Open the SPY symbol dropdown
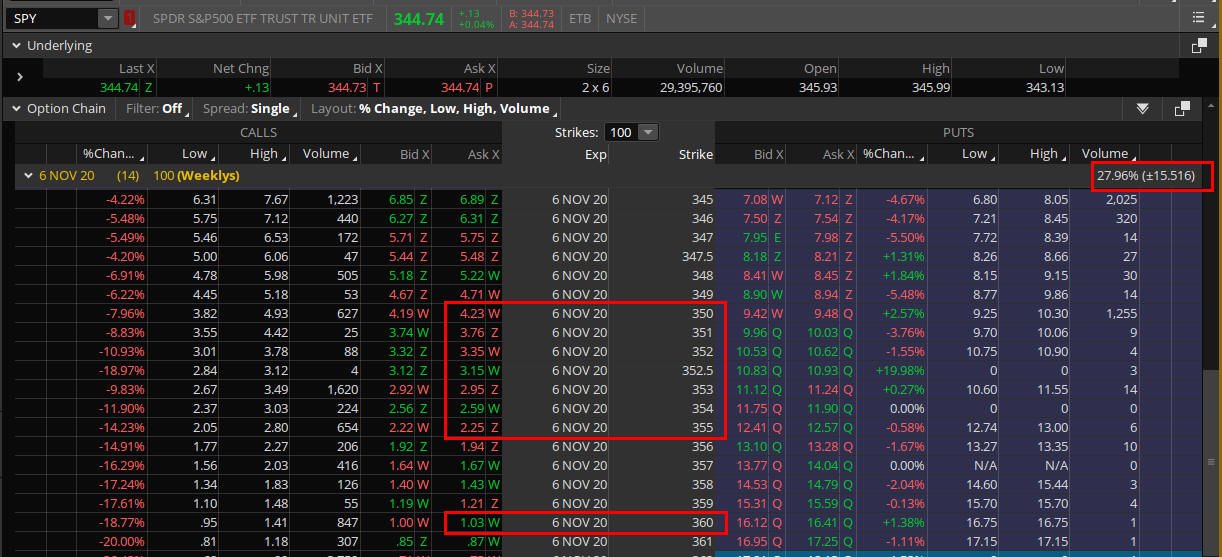 coord(107,18)
